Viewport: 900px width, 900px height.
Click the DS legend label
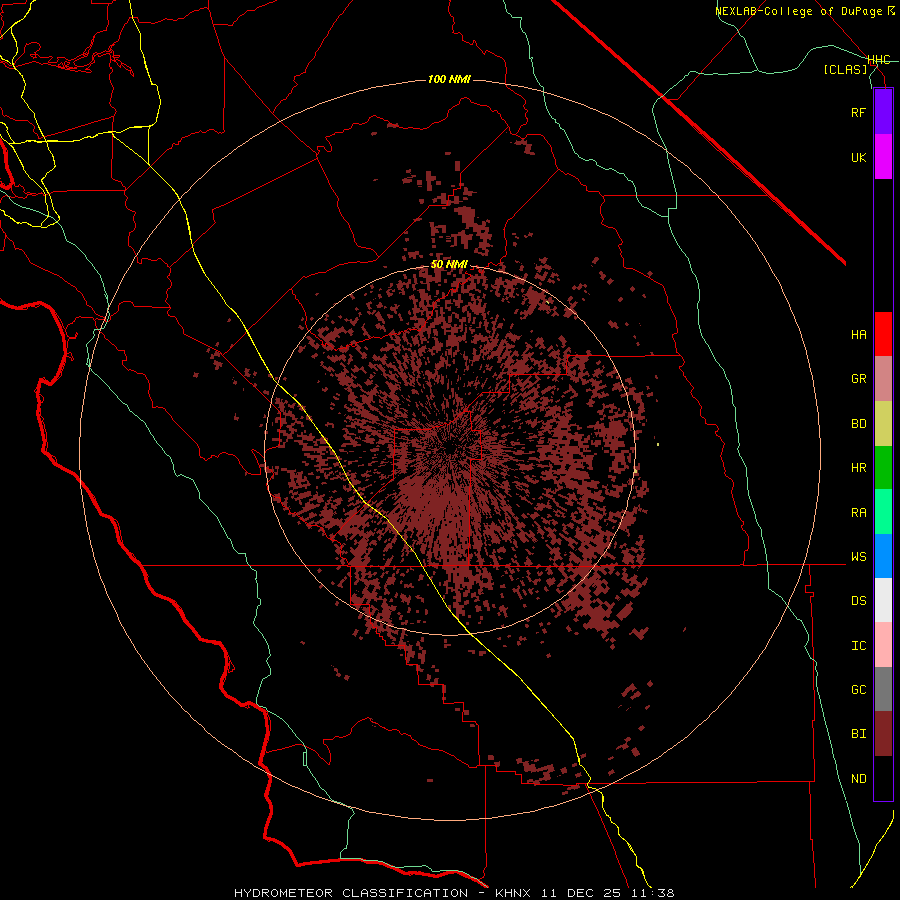pos(858,601)
